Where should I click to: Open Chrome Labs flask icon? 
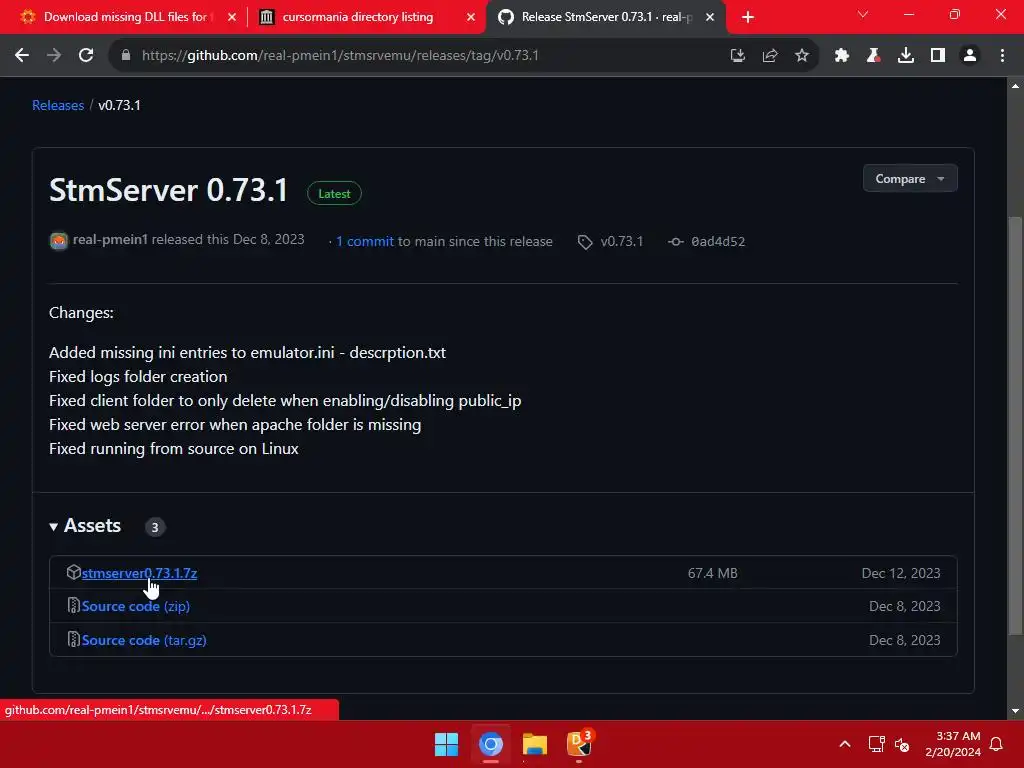873,56
